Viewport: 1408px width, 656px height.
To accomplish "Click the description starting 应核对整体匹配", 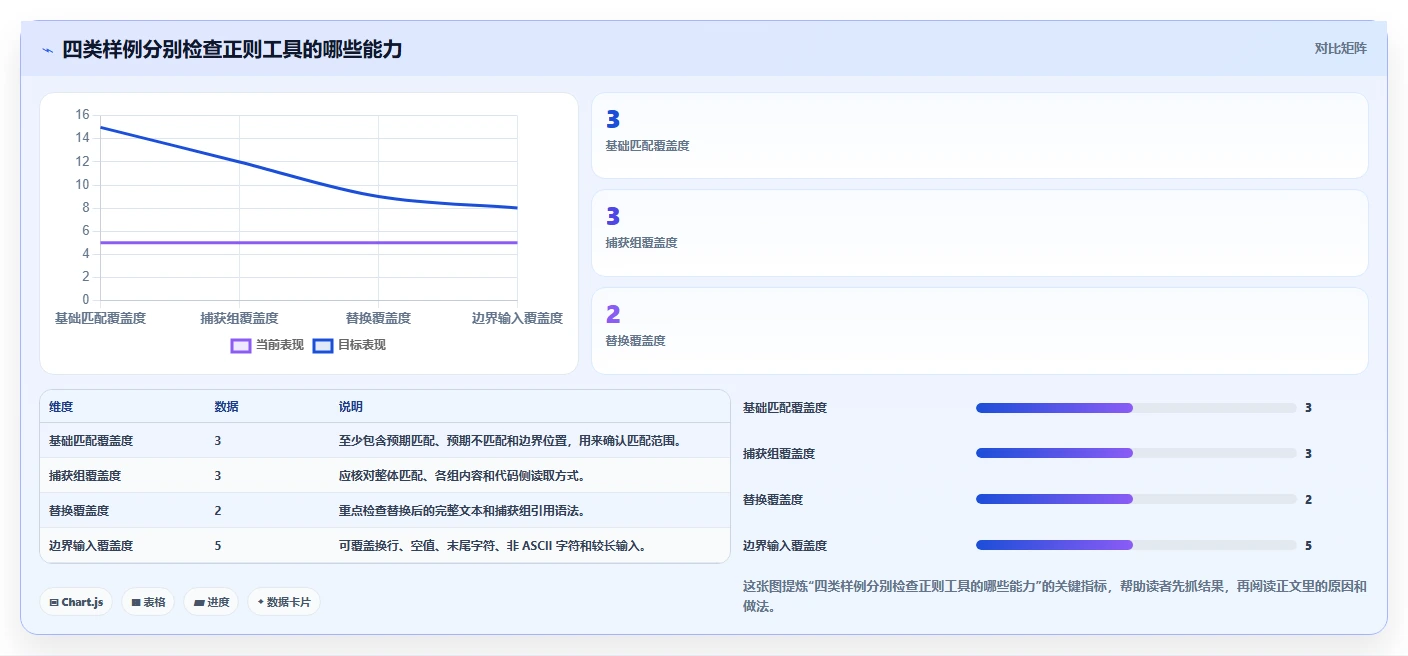I will (461, 476).
